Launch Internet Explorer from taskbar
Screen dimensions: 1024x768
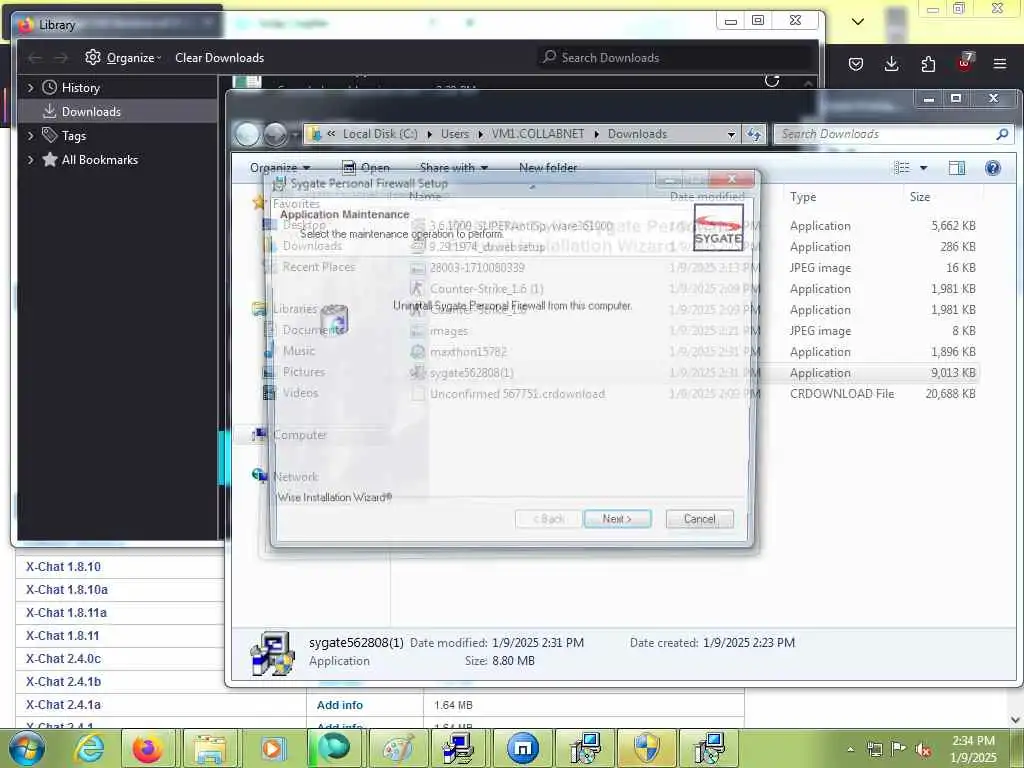pos(89,748)
